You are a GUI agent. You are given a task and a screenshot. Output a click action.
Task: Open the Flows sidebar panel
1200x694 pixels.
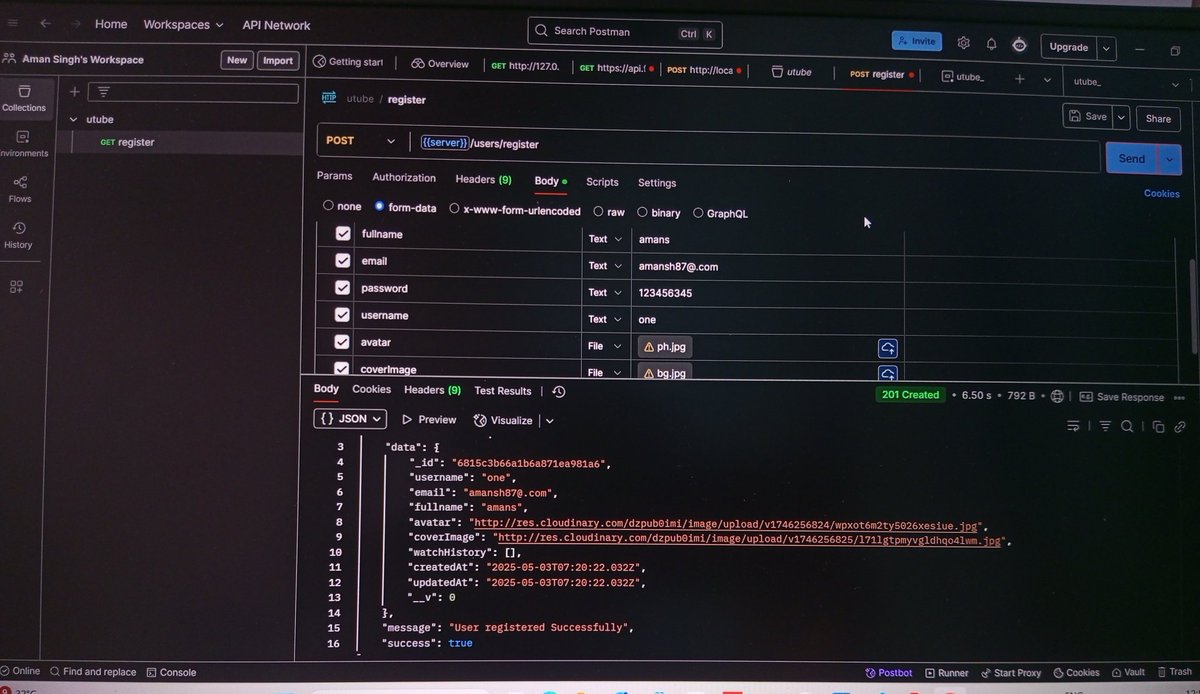[x=20, y=189]
